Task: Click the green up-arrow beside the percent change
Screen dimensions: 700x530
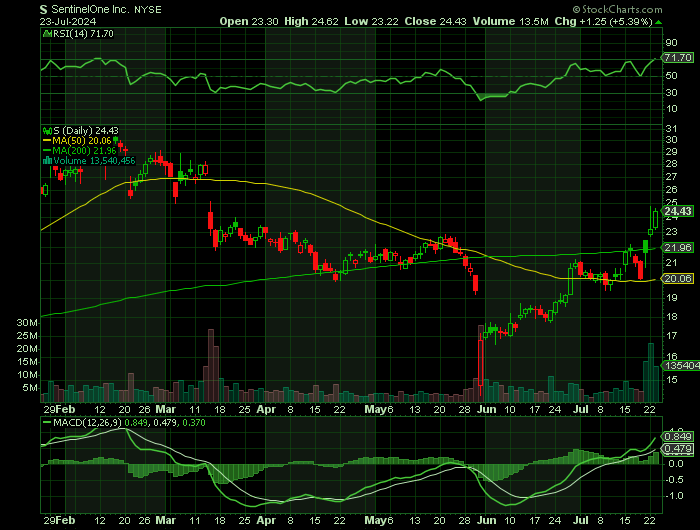Action: click(659, 22)
